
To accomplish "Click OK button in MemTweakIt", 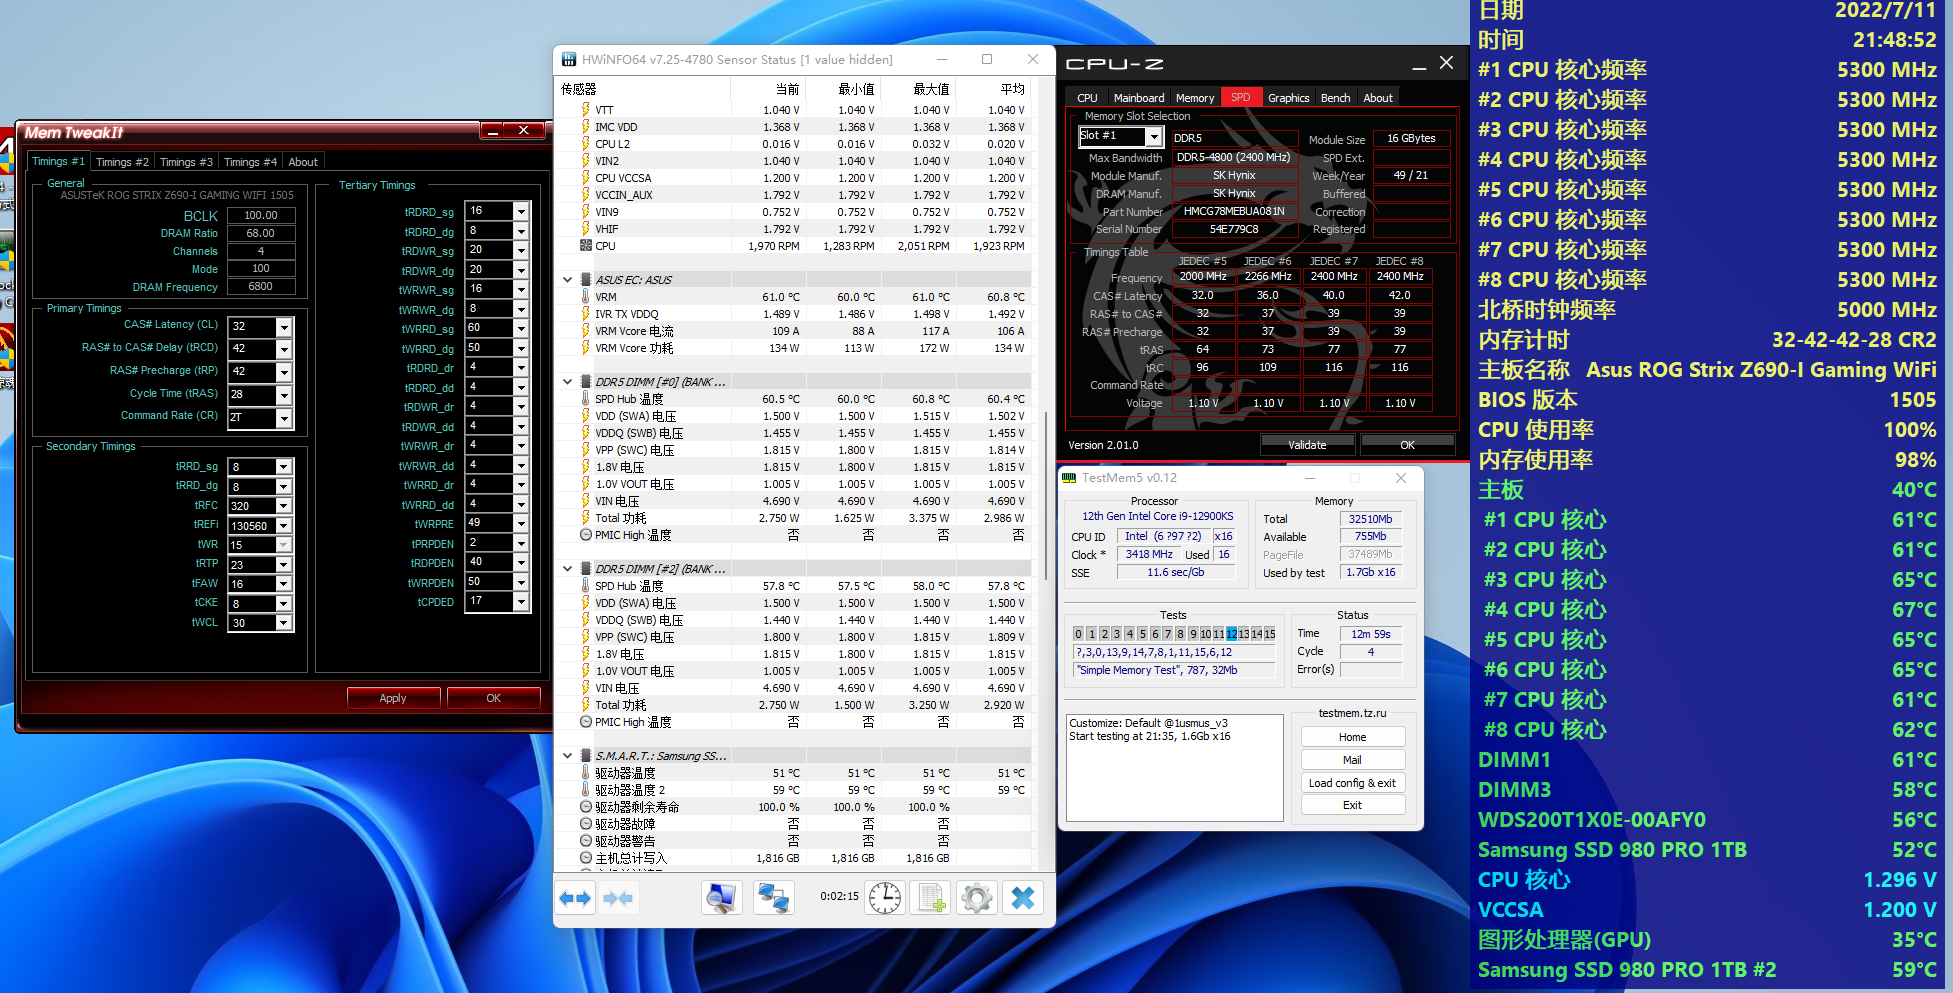I will click(494, 698).
